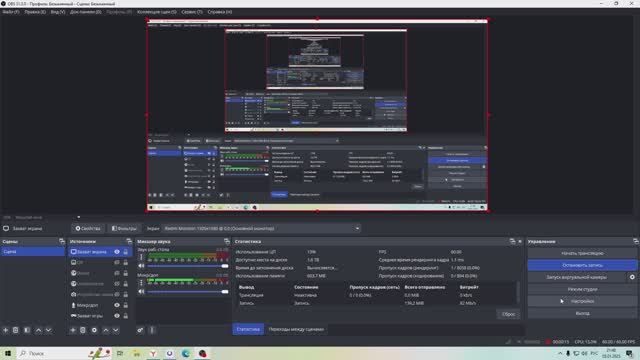
Task: Toggle visibility eye of Микрофон source
Action: (117, 305)
